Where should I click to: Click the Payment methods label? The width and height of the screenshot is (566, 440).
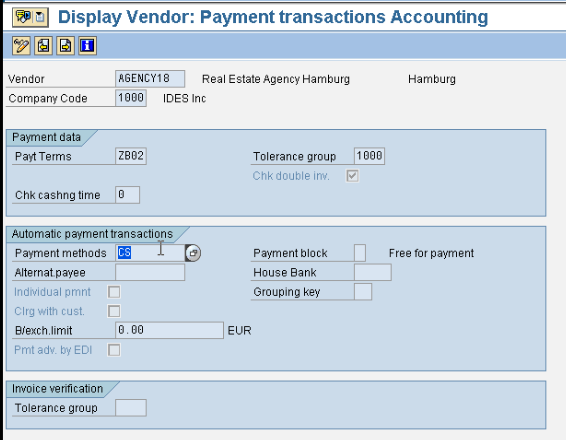61,253
